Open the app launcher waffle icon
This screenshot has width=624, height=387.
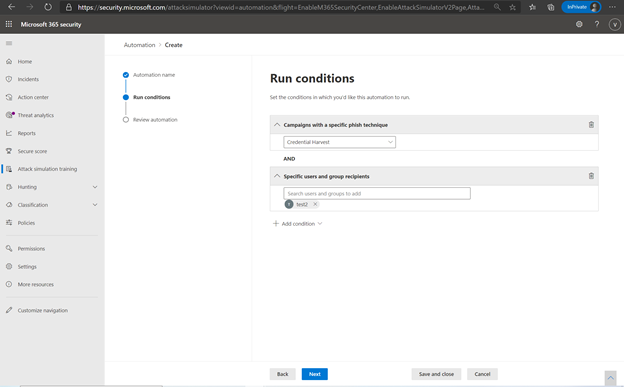[9, 24]
